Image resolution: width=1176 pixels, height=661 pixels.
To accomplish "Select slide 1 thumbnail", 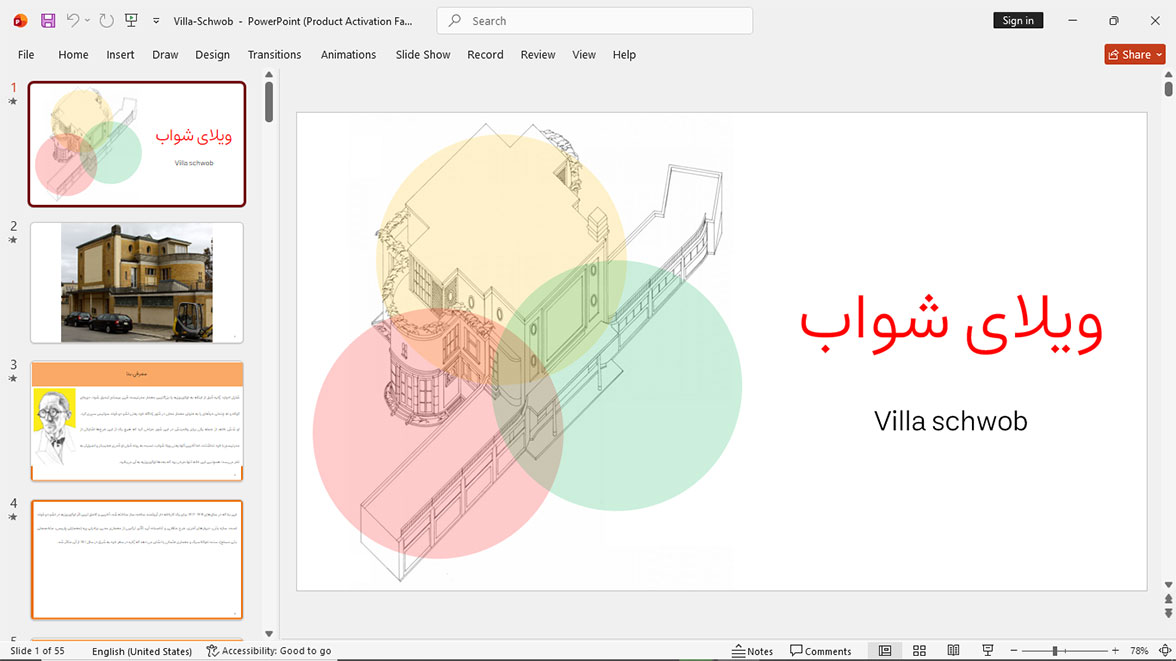I will pos(137,144).
